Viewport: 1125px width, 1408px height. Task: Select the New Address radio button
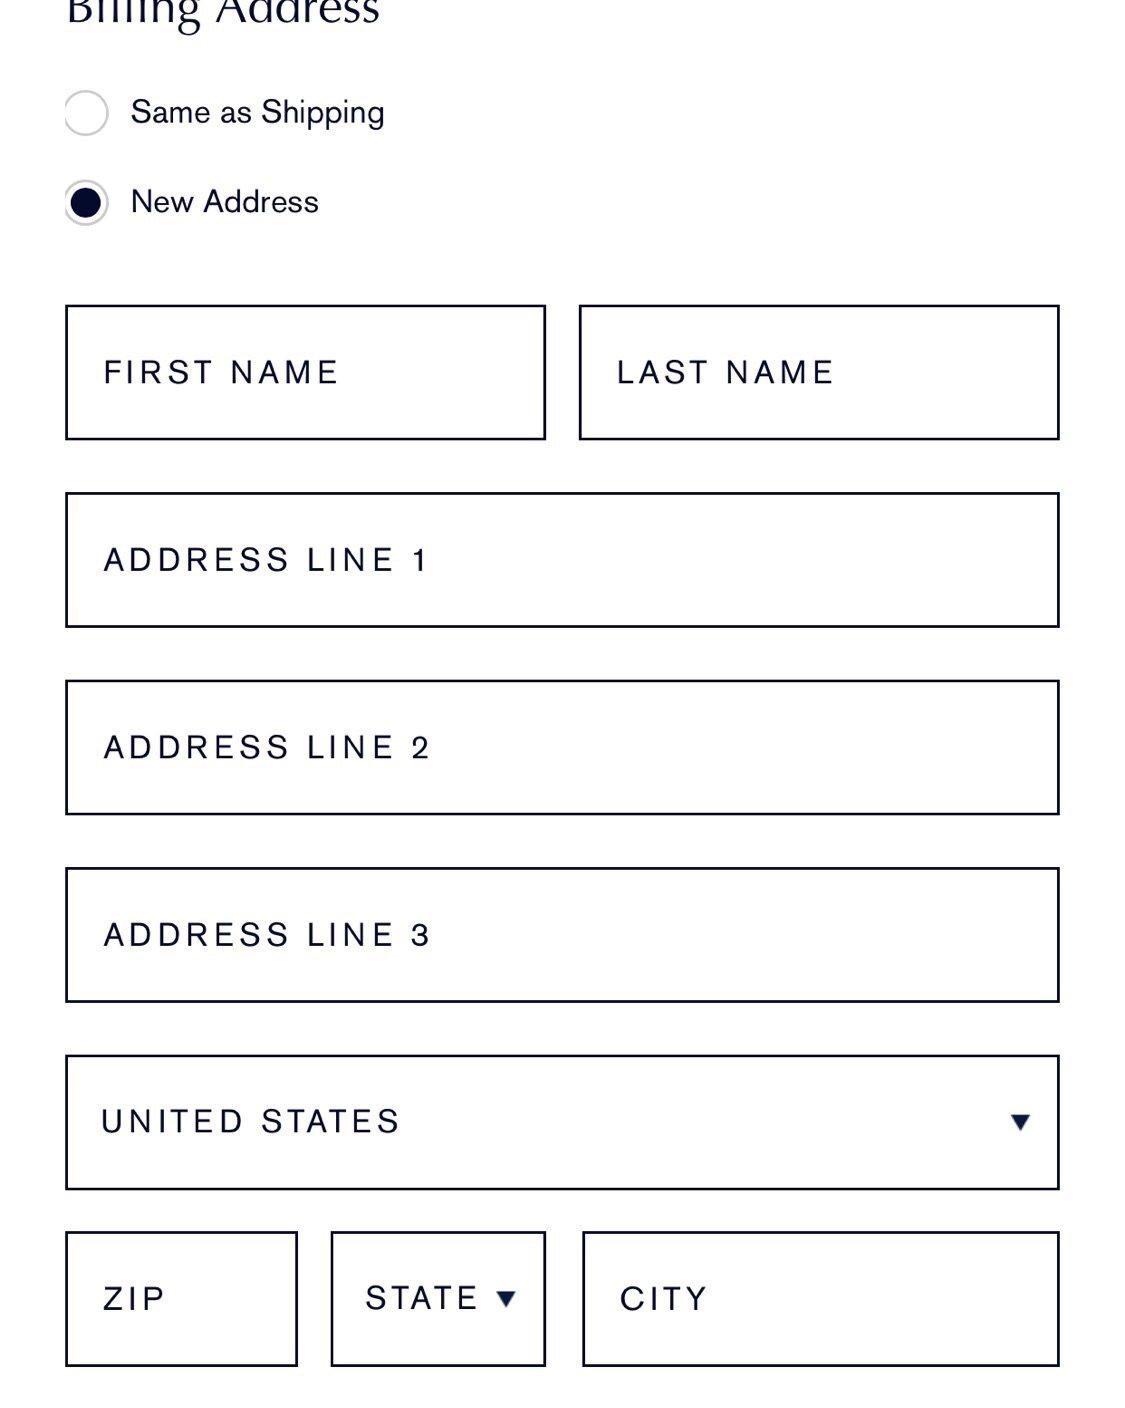coord(86,203)
